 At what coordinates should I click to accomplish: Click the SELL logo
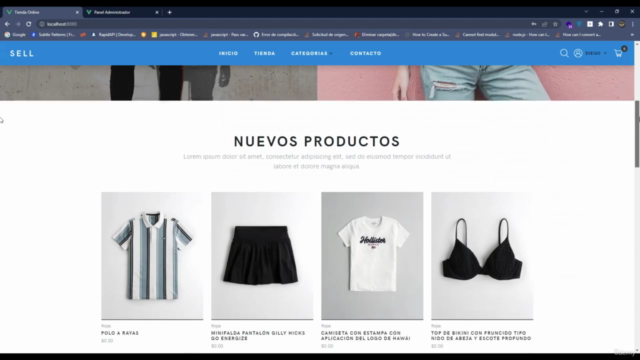click(x=22, y=53)
